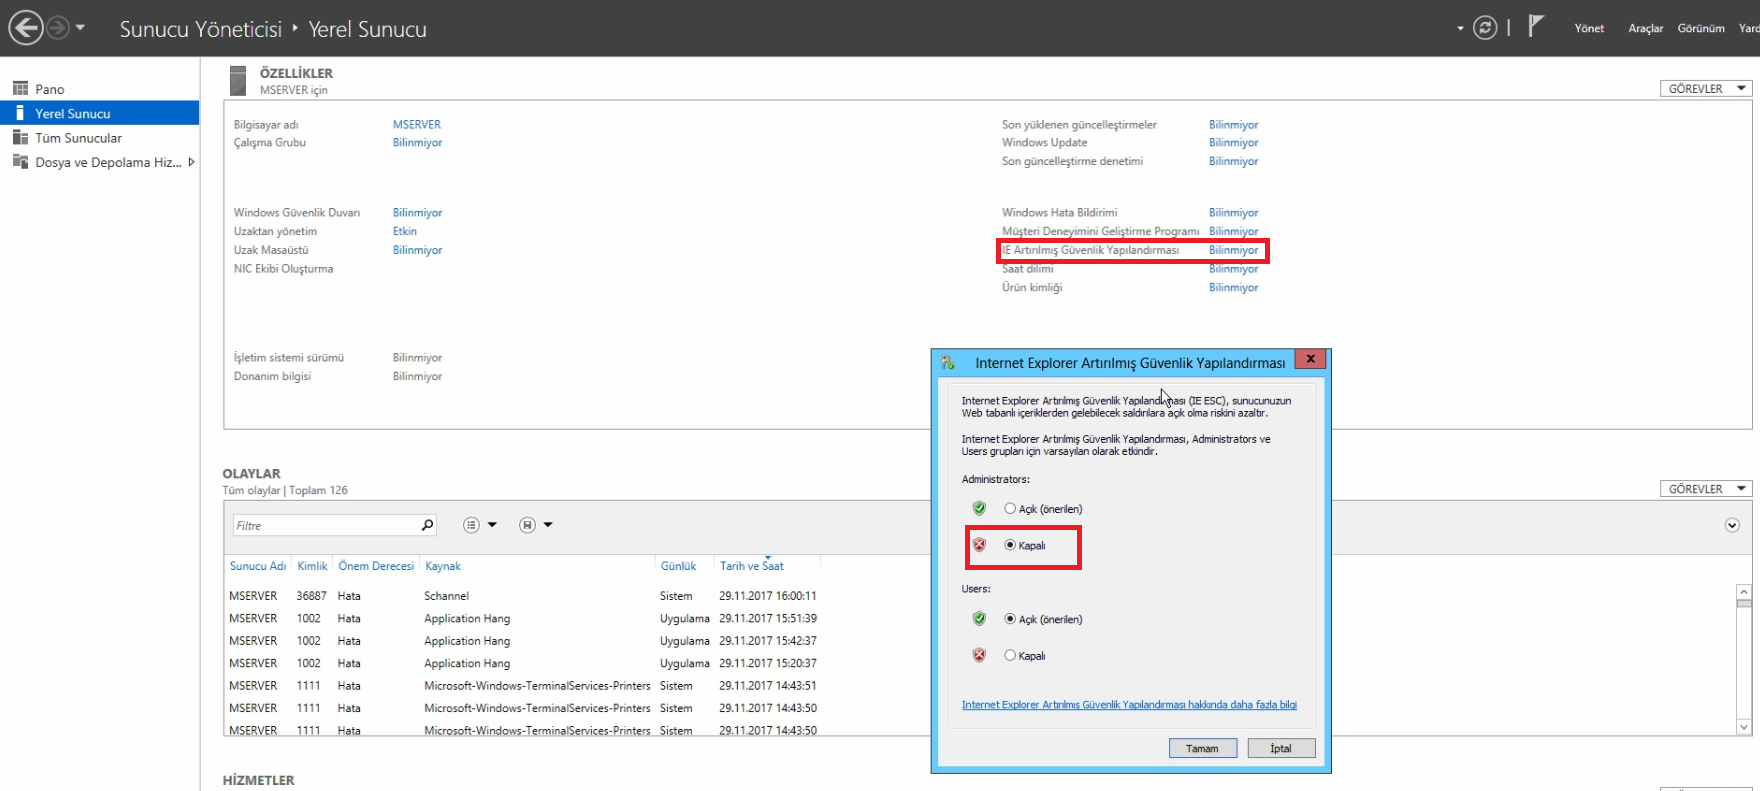Open the IE ESC more info link

pyautogui.click(x=1129, y=705)
